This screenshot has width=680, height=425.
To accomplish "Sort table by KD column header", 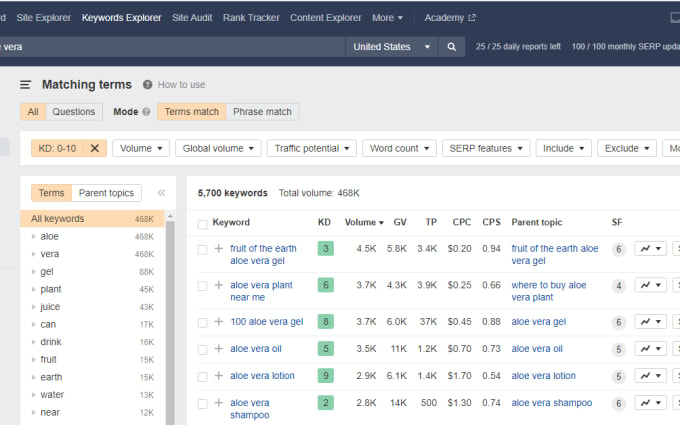I will 324,222.
